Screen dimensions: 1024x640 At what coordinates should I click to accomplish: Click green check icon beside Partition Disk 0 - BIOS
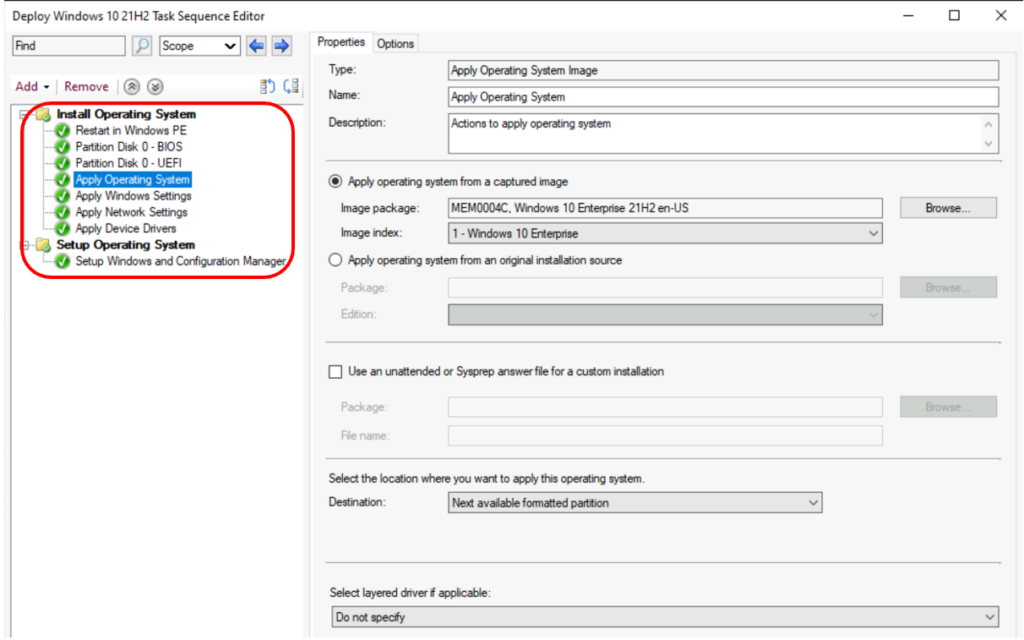63,147
